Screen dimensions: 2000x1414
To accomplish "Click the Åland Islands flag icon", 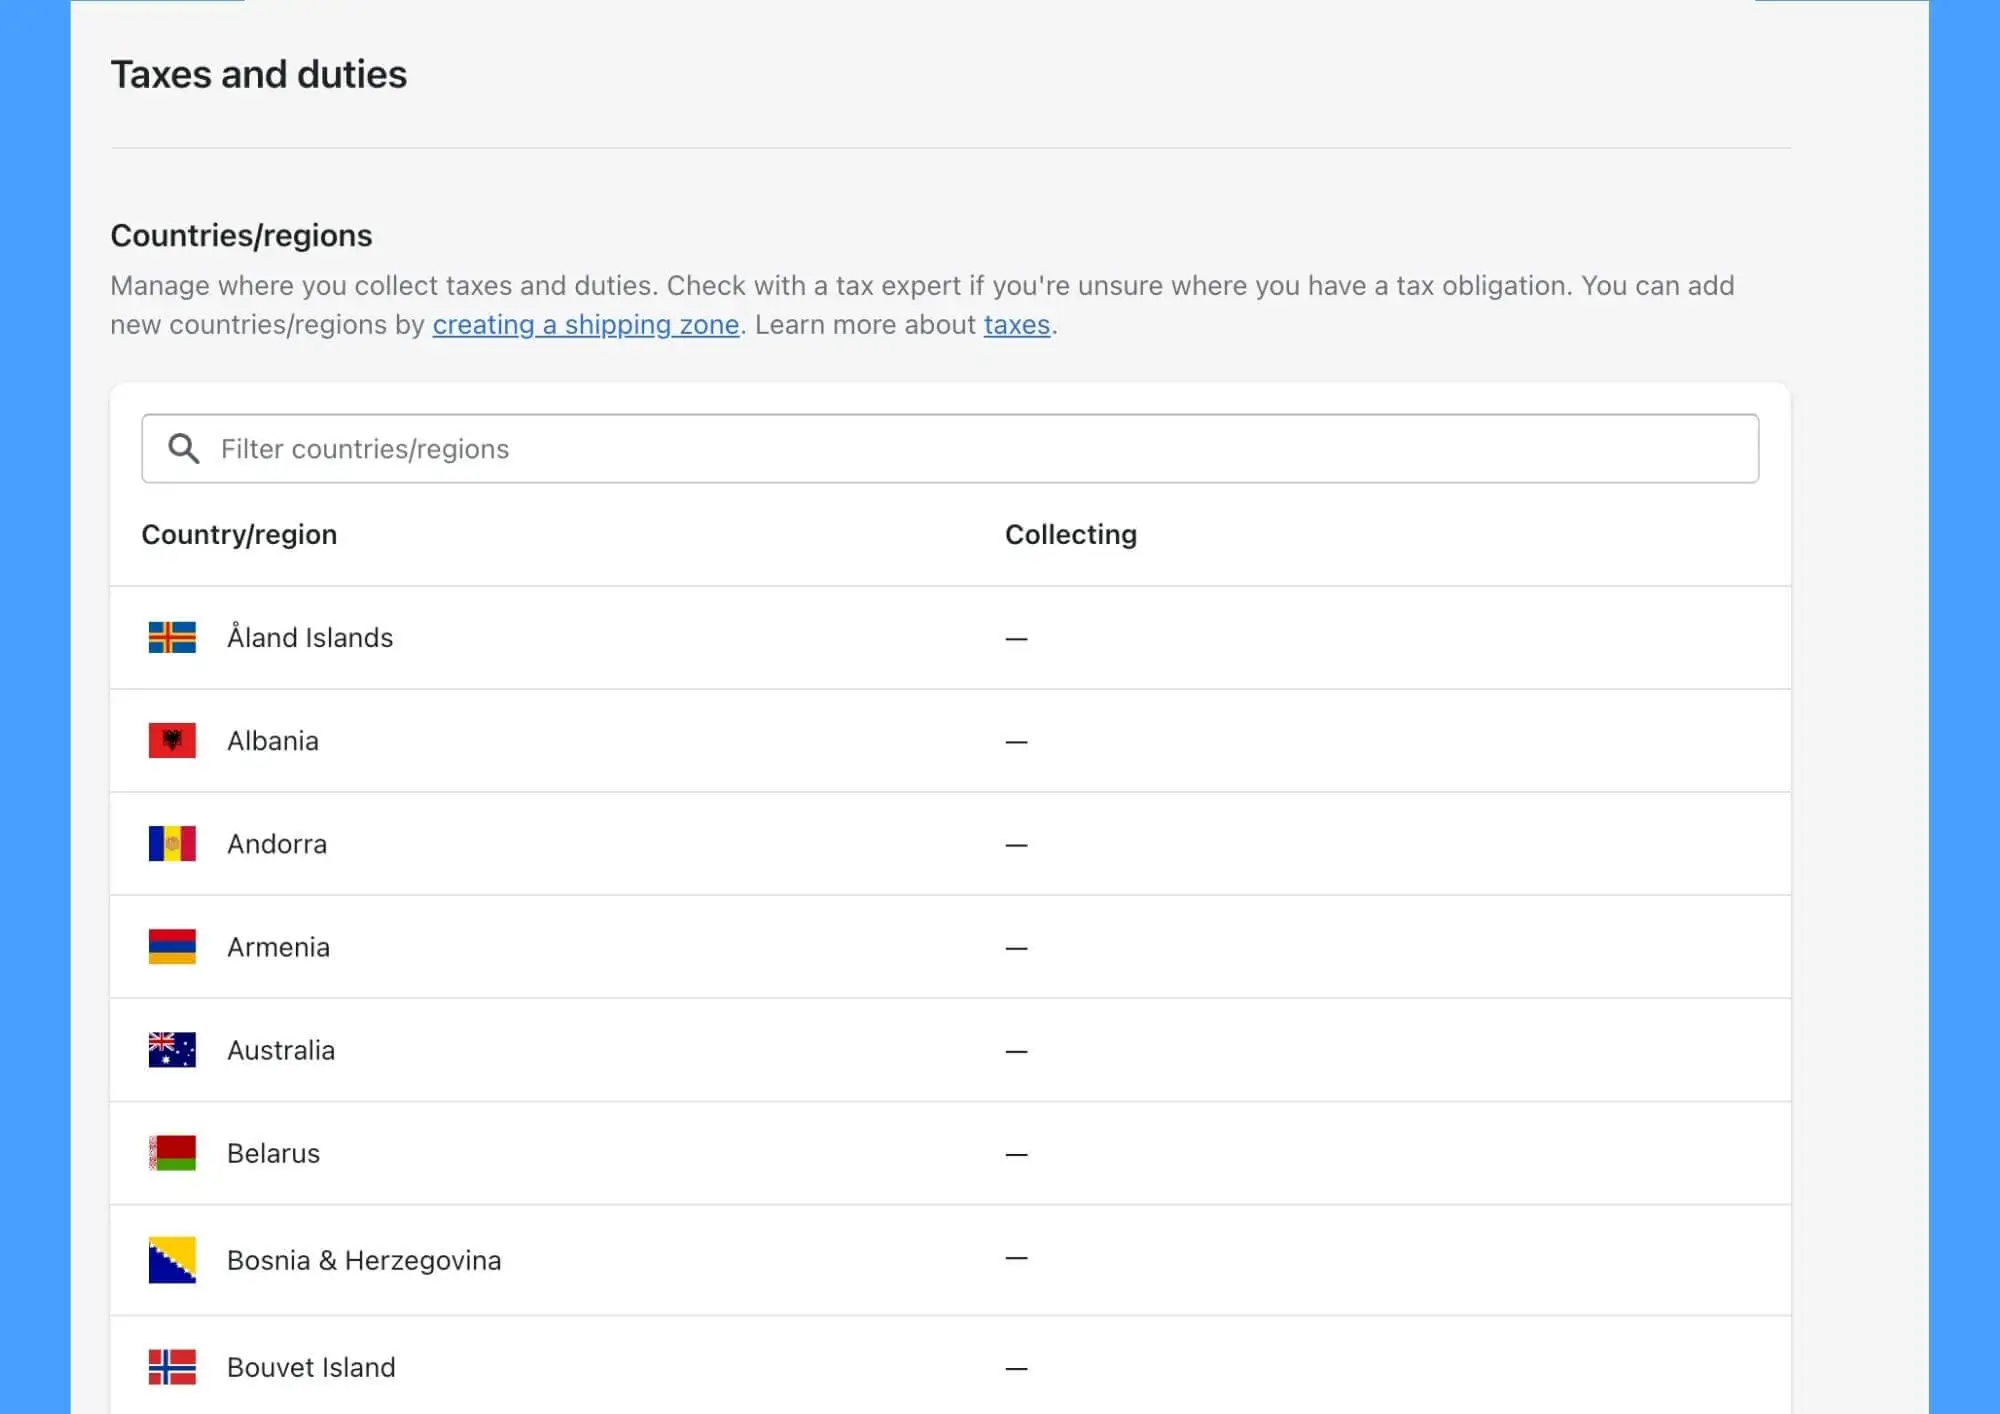I will 172,637.
